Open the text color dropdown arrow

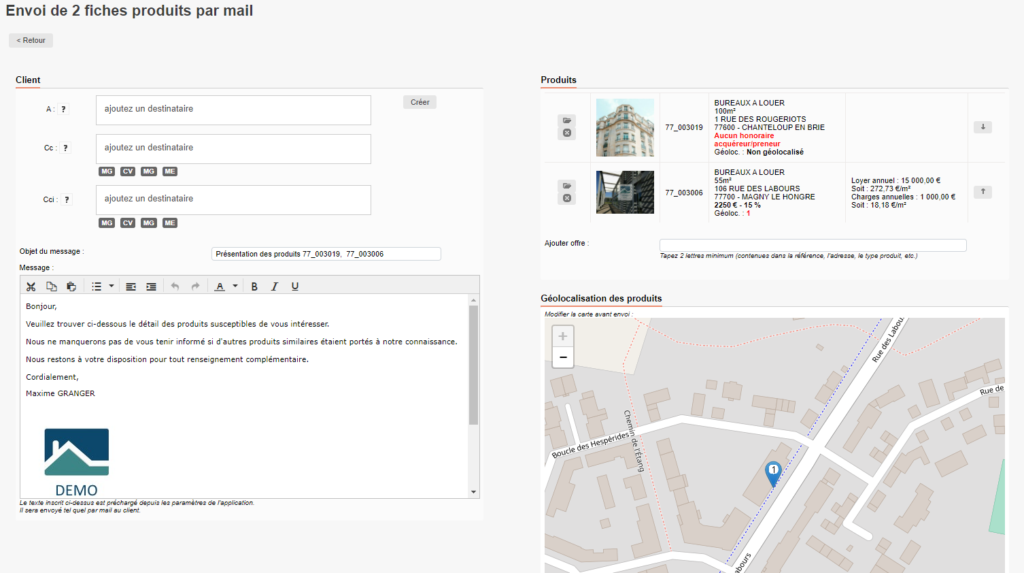tap(234, 287)
